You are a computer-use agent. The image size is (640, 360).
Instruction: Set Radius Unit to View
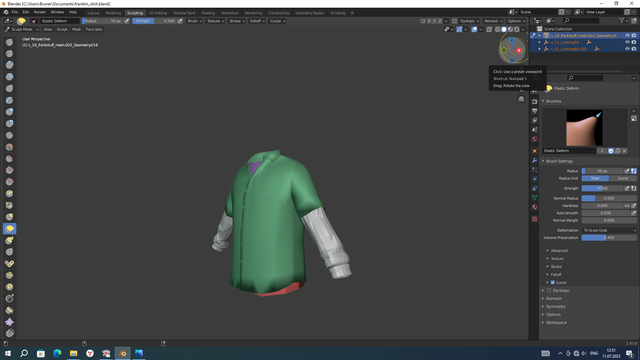pos(595,178)
